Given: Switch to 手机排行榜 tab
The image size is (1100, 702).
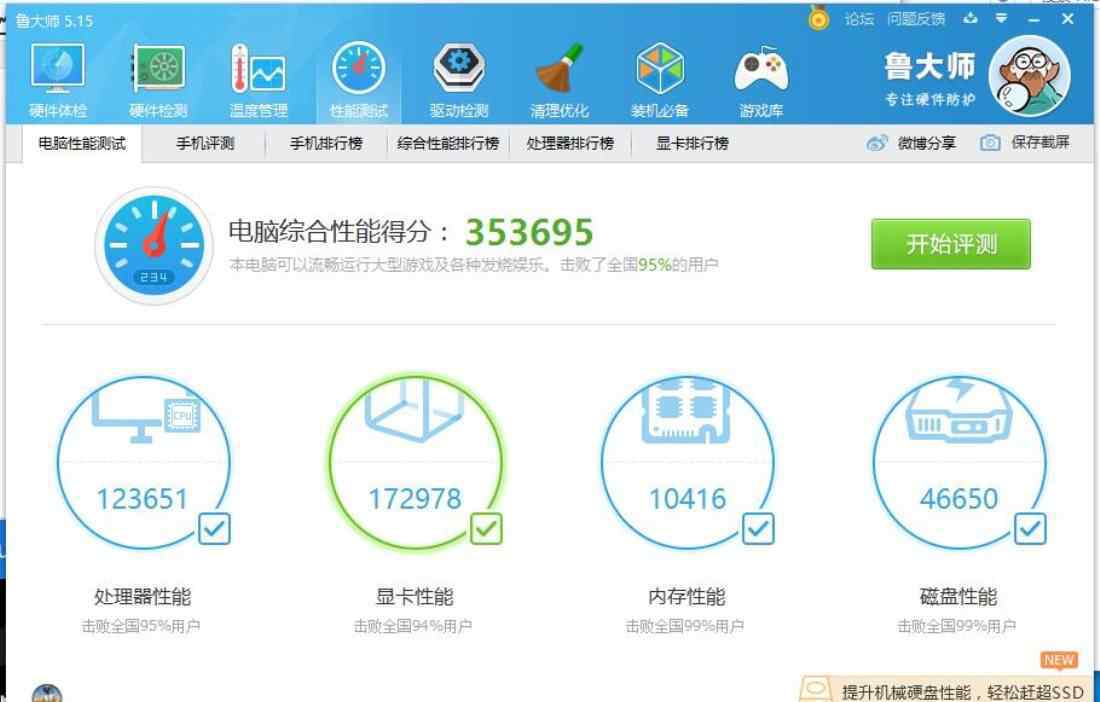Looking at the screenshot, I should coord(326,144).
